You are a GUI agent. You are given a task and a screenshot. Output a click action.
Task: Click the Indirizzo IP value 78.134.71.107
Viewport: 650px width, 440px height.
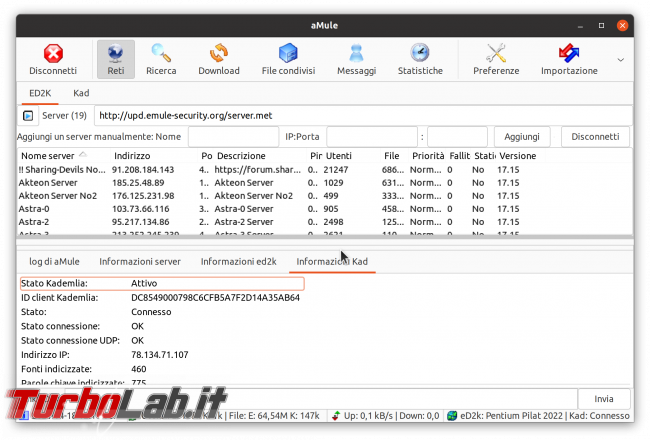pyautogui.click(x=160, y=355)
